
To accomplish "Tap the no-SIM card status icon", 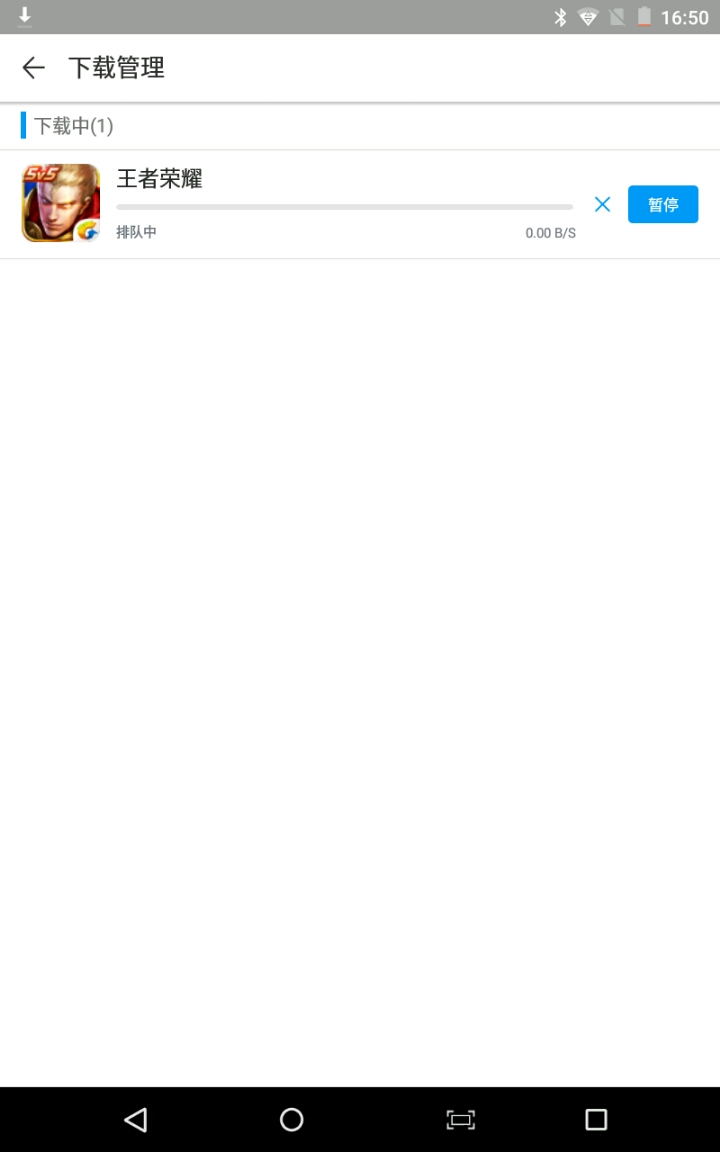I will pos(617,17).
